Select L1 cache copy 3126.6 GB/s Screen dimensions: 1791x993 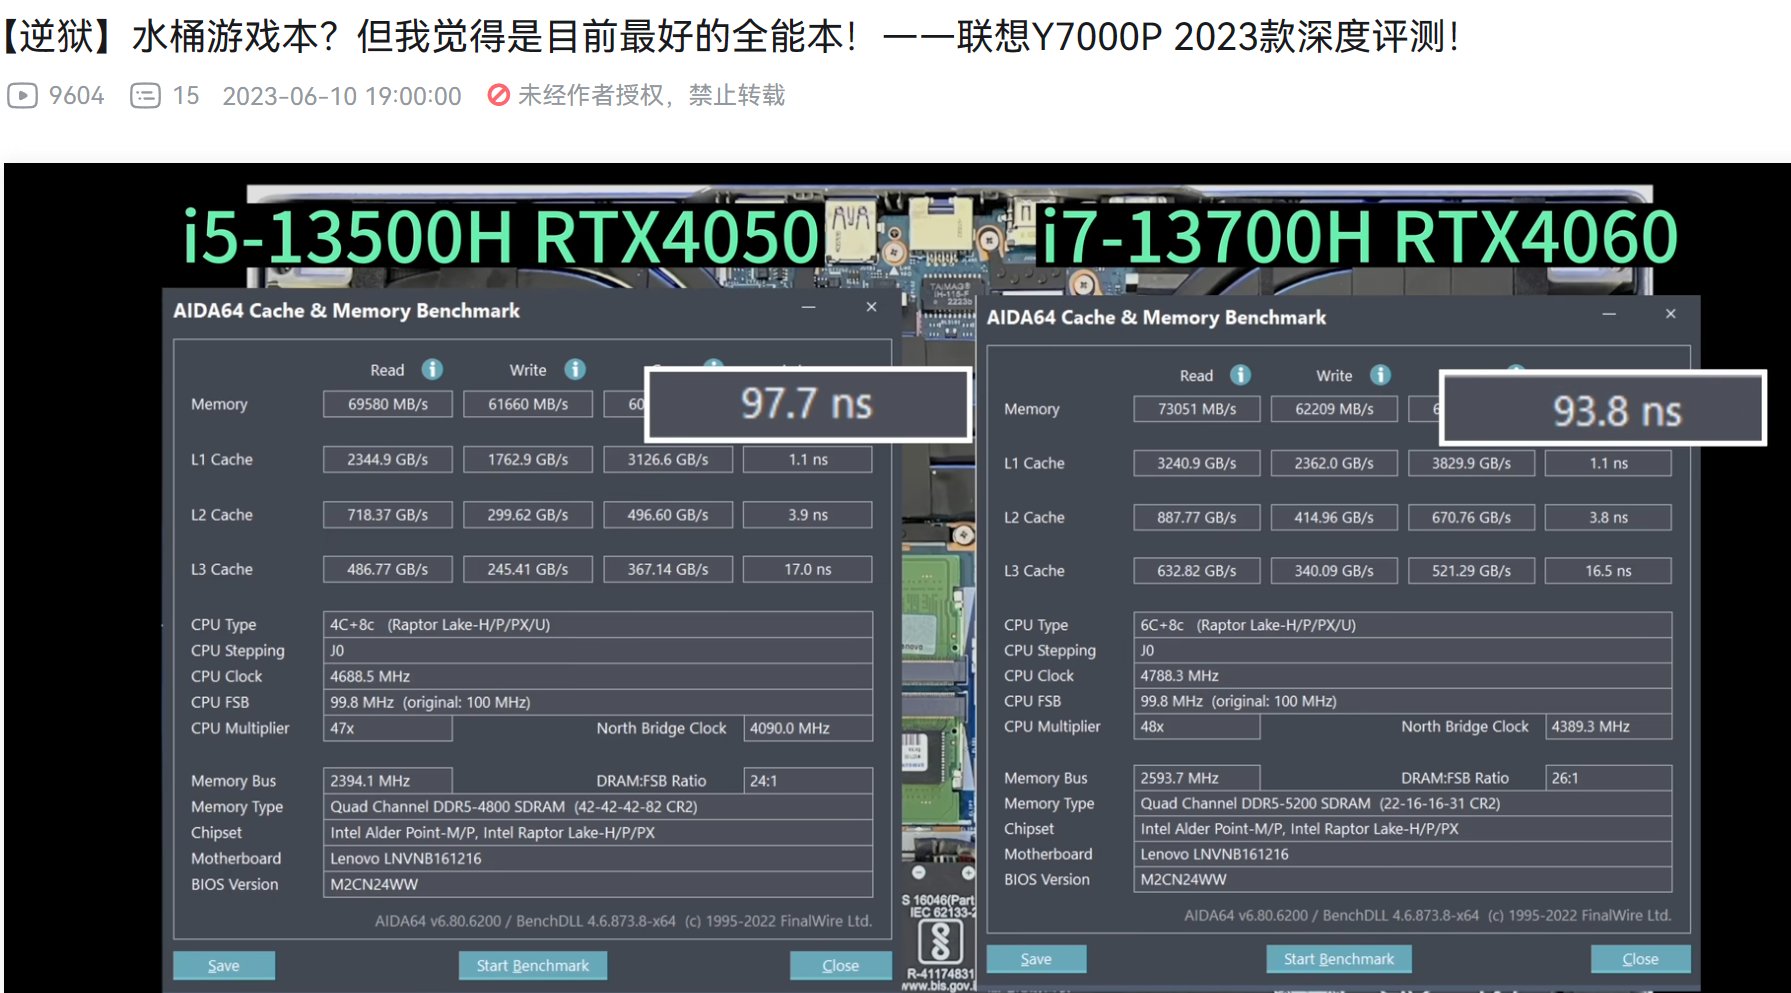(x=668, y=459)
